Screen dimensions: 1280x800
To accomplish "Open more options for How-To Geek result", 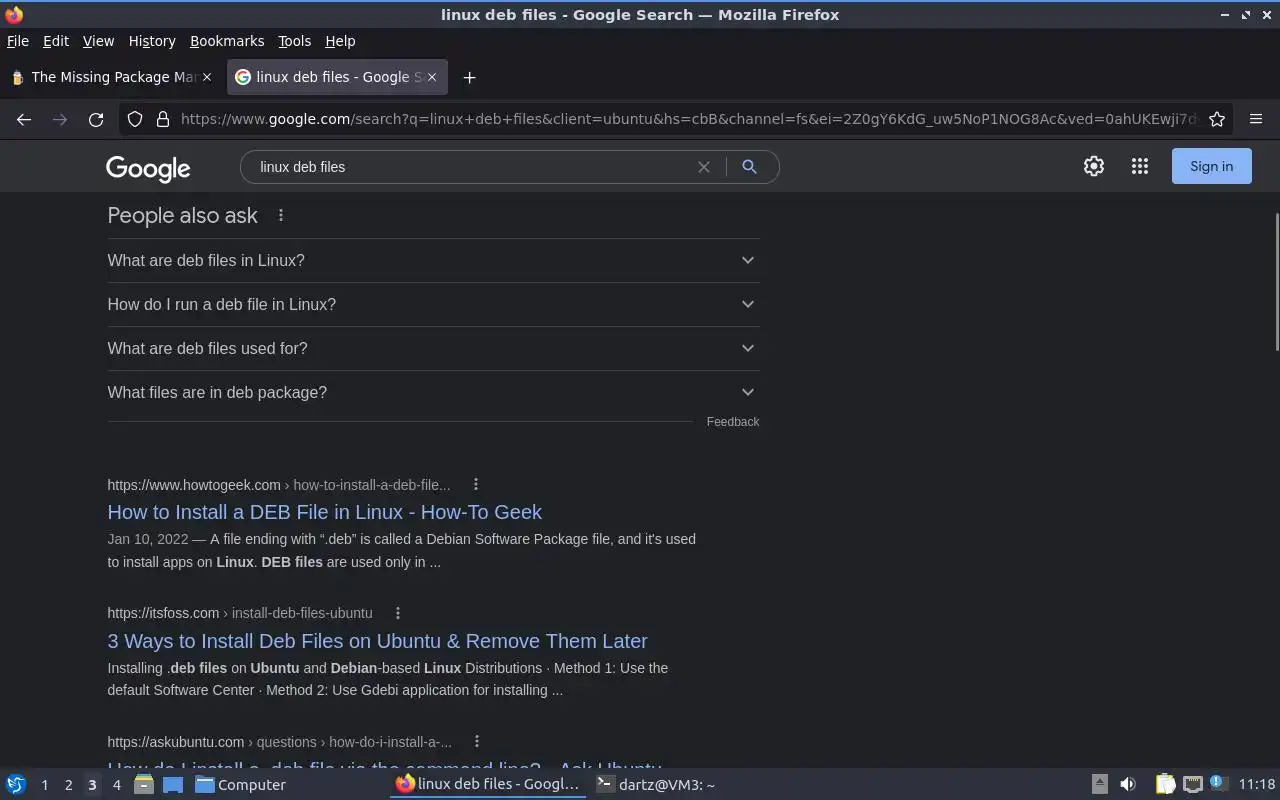I will pos(476,484).
